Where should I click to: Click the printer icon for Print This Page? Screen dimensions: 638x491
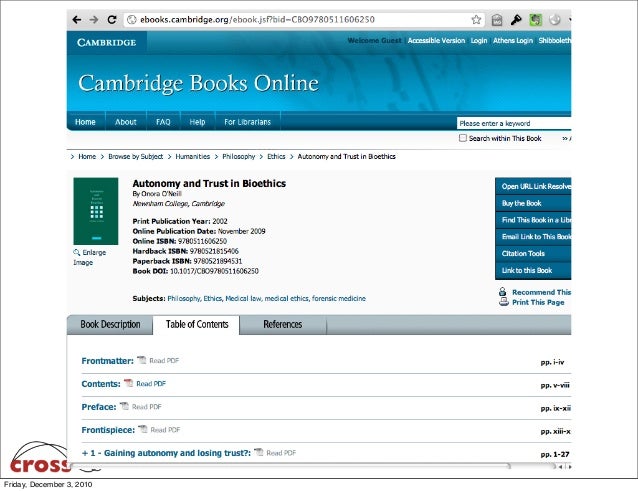pyautogui.click(x=504, y=302)
